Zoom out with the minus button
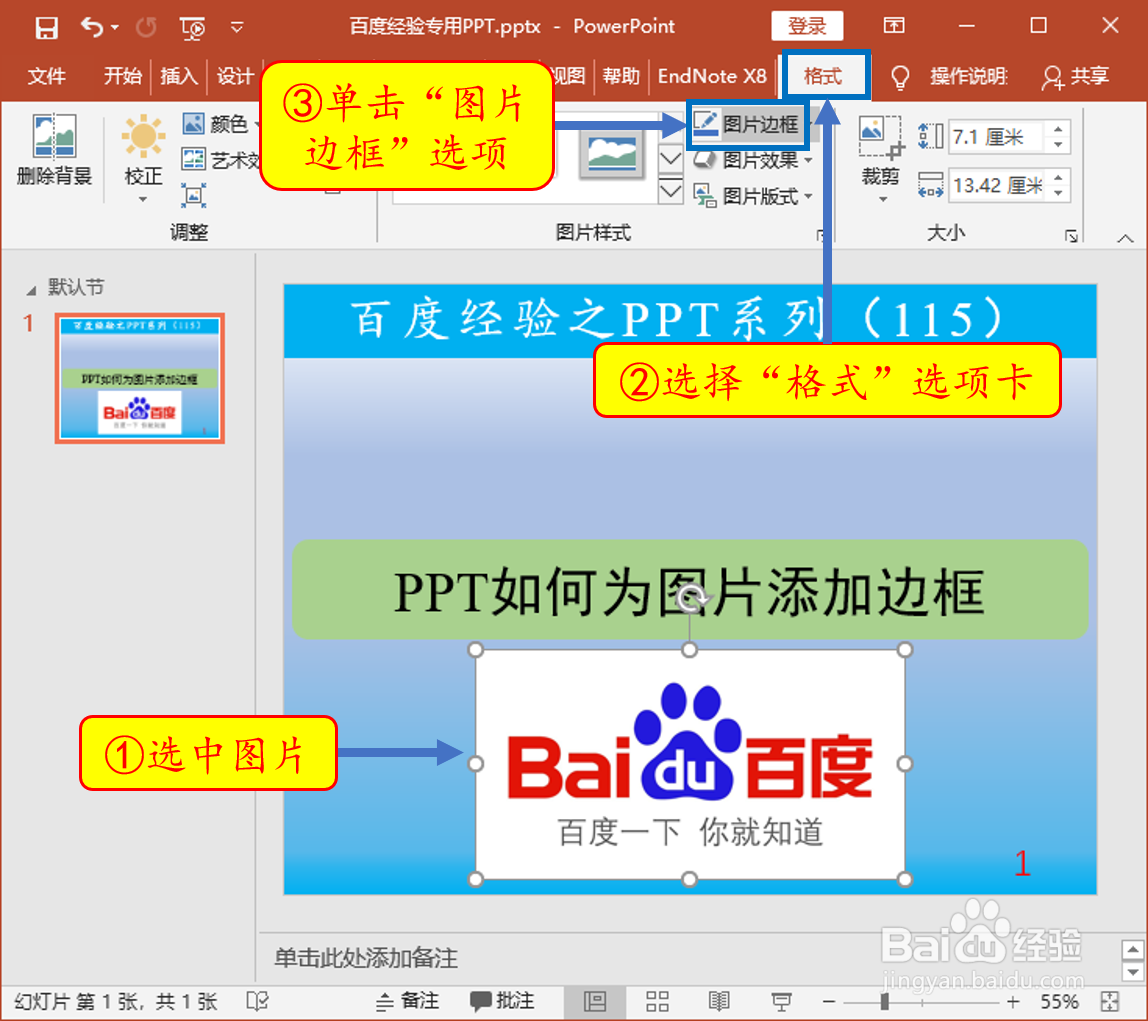The image size is (1148, 1021). click(x=829, y=1001)
